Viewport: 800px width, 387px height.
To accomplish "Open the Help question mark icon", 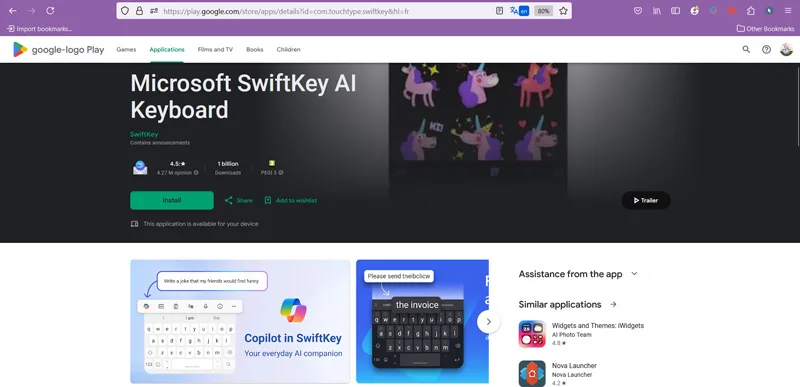I will tap(766, 49).
